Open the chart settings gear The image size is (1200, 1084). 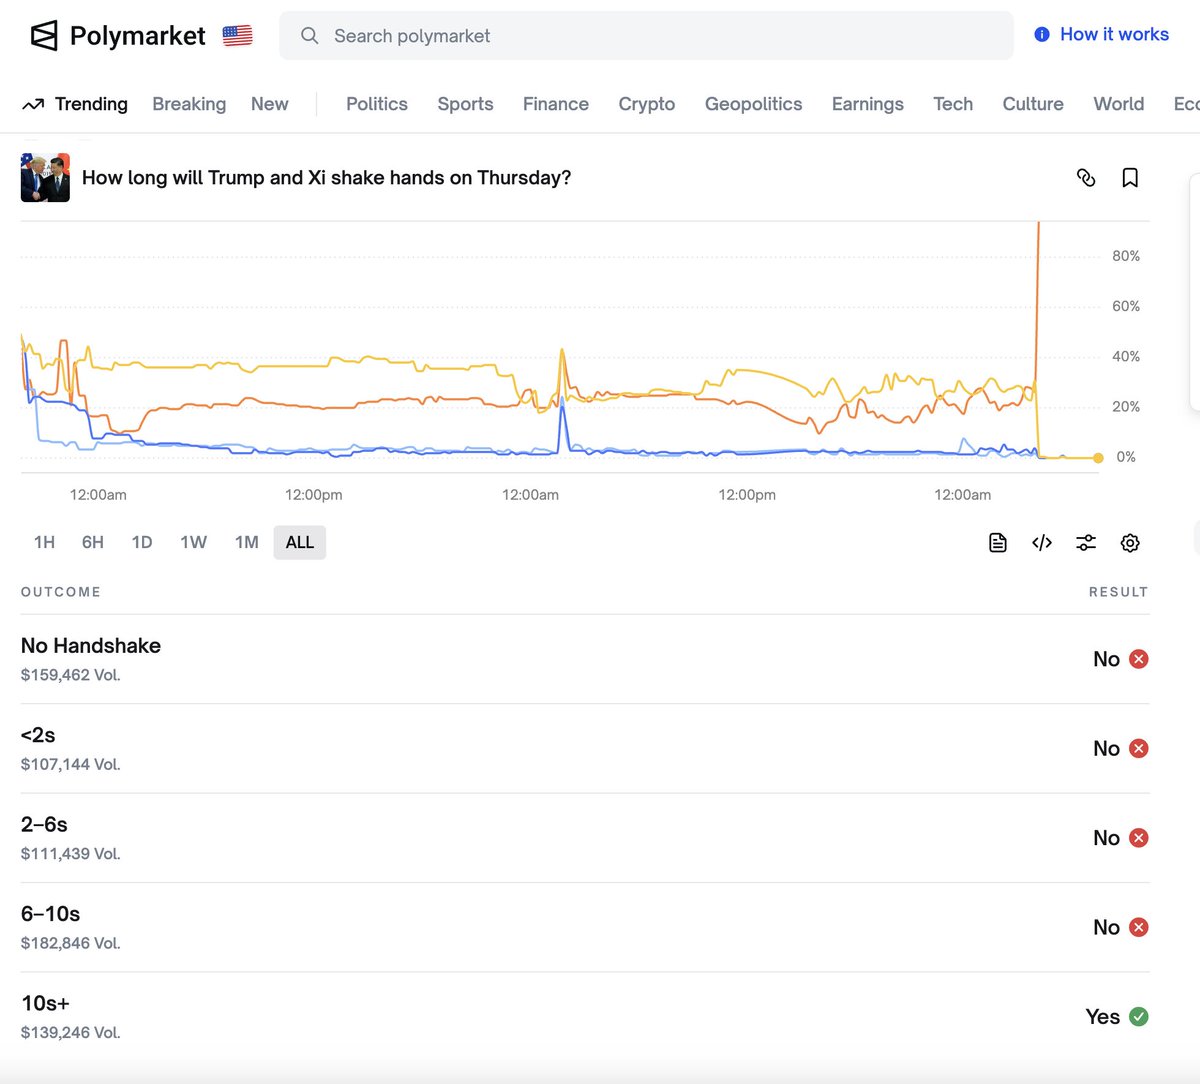1130,542
